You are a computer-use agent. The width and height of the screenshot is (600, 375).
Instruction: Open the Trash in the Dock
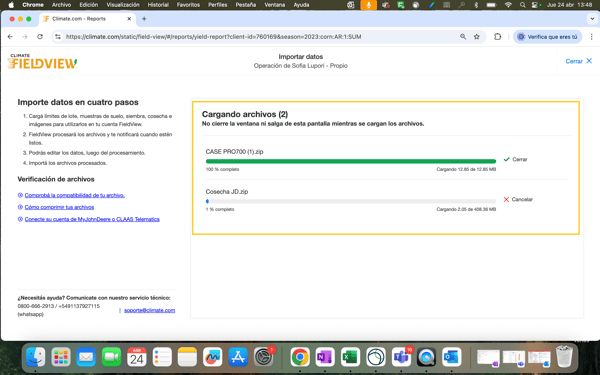(564, 356)
